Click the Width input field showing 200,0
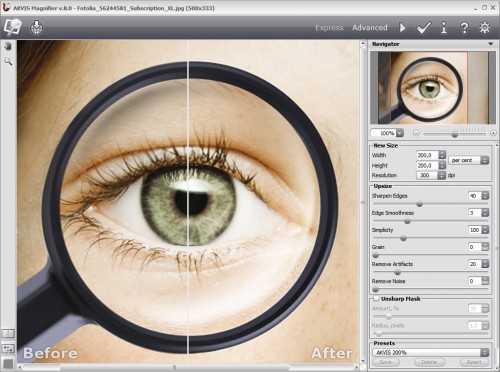 pos(427,155)
